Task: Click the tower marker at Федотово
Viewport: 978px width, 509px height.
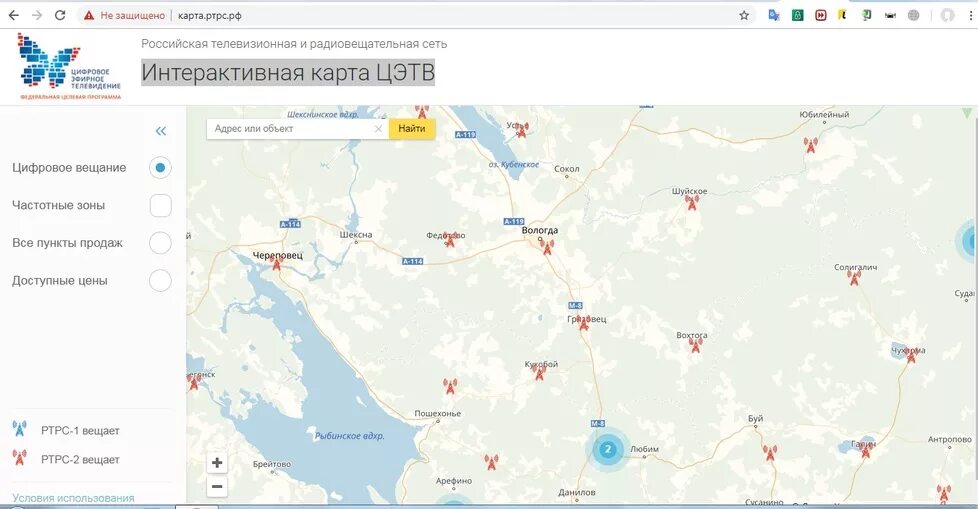Action: click(x=450, y=238)
